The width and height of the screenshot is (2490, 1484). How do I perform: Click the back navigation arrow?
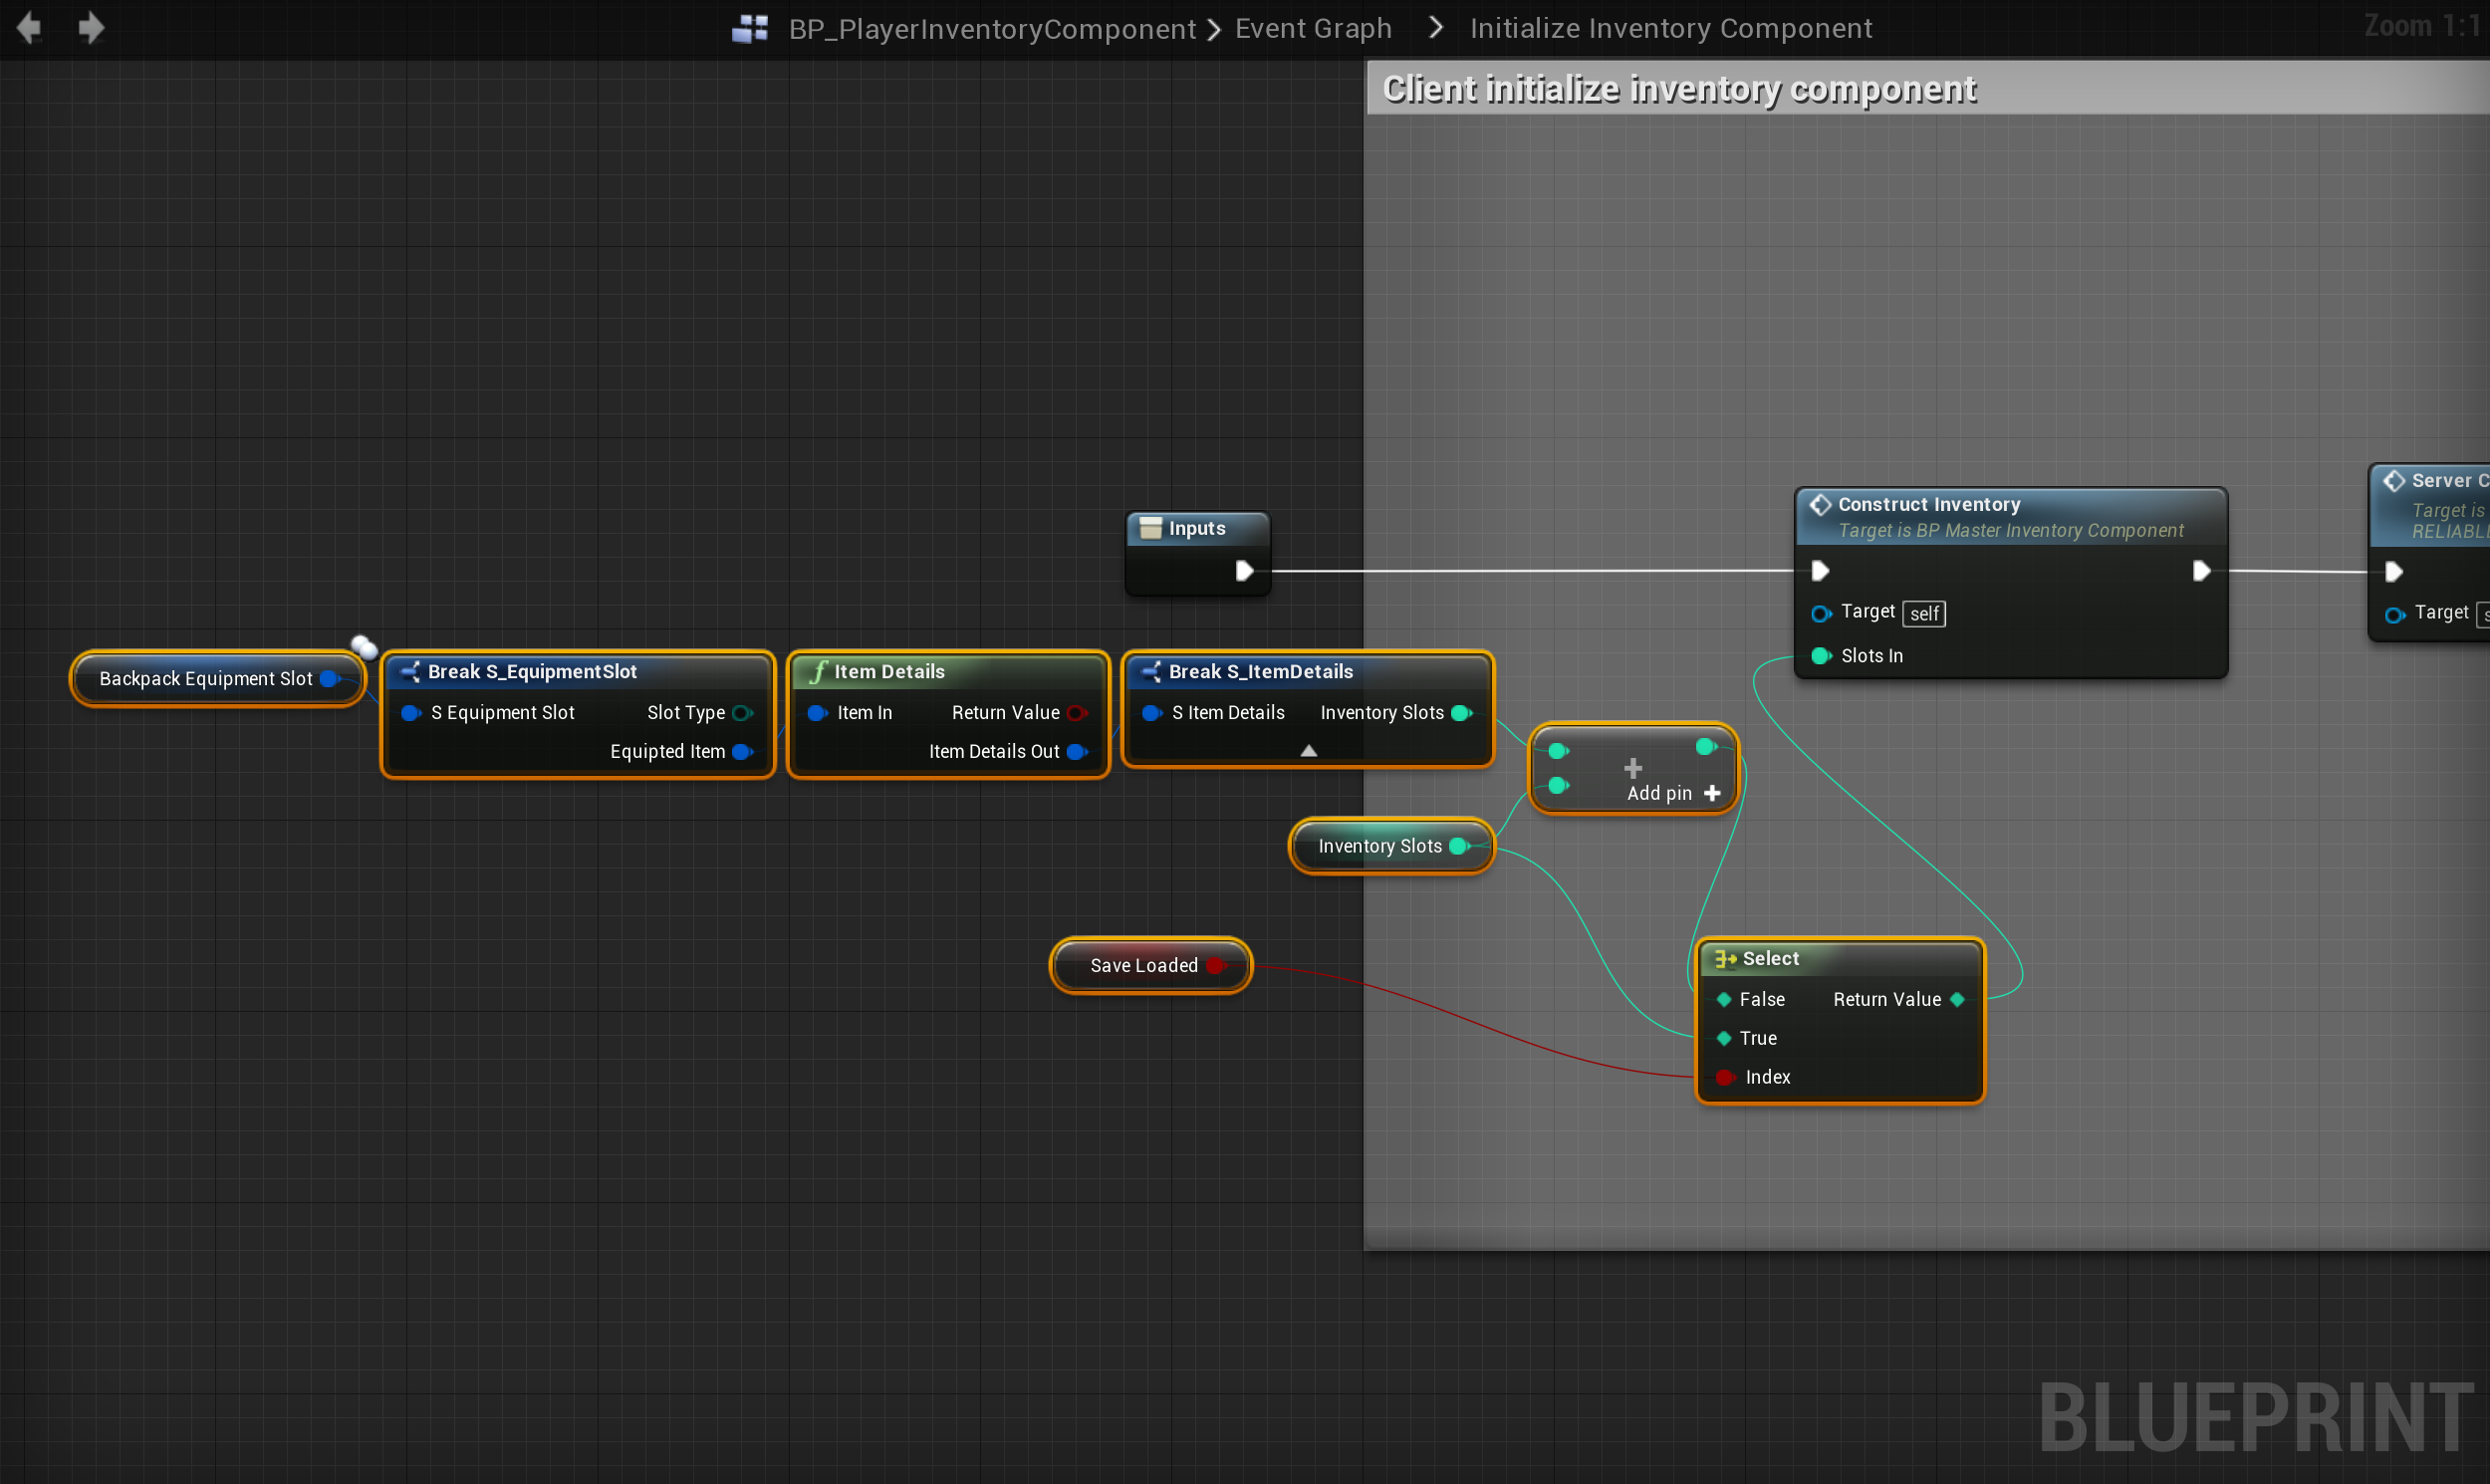[x=29, y=27]
